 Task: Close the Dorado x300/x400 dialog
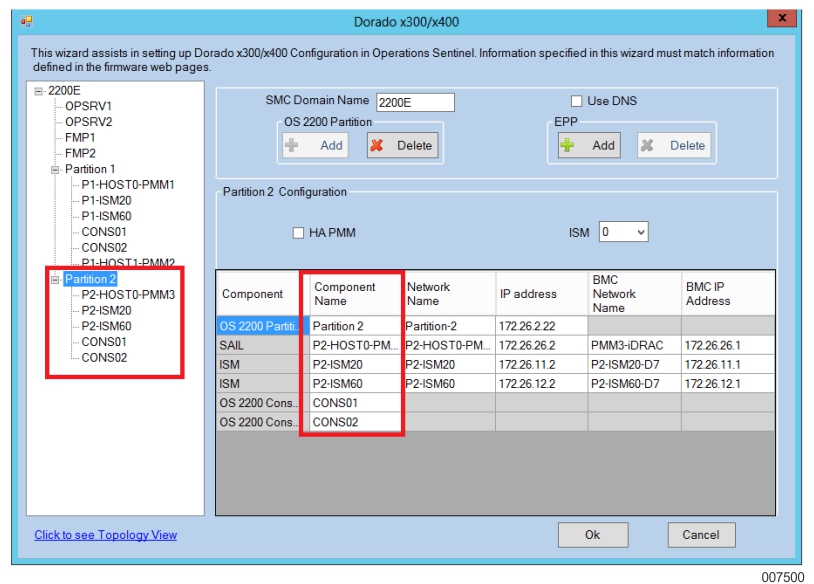coord(780,19)
